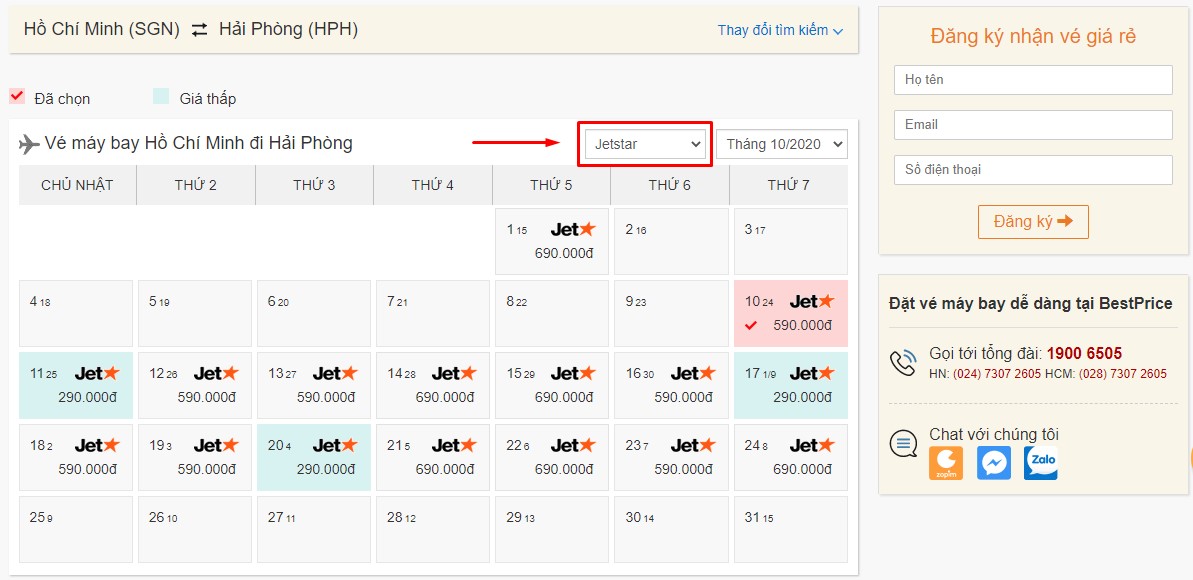1193x580 pixels.
Task: Open the airline selection dropdown showing Jetstar
Action: pyautogui.click(x=644, y=143)
